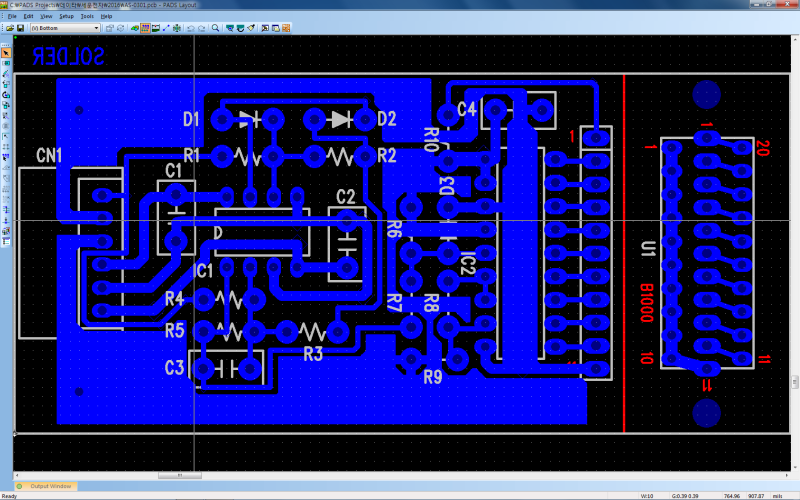Click the horizontal scrollbar right arrow
800x500 pixels.
pos(786,475)
